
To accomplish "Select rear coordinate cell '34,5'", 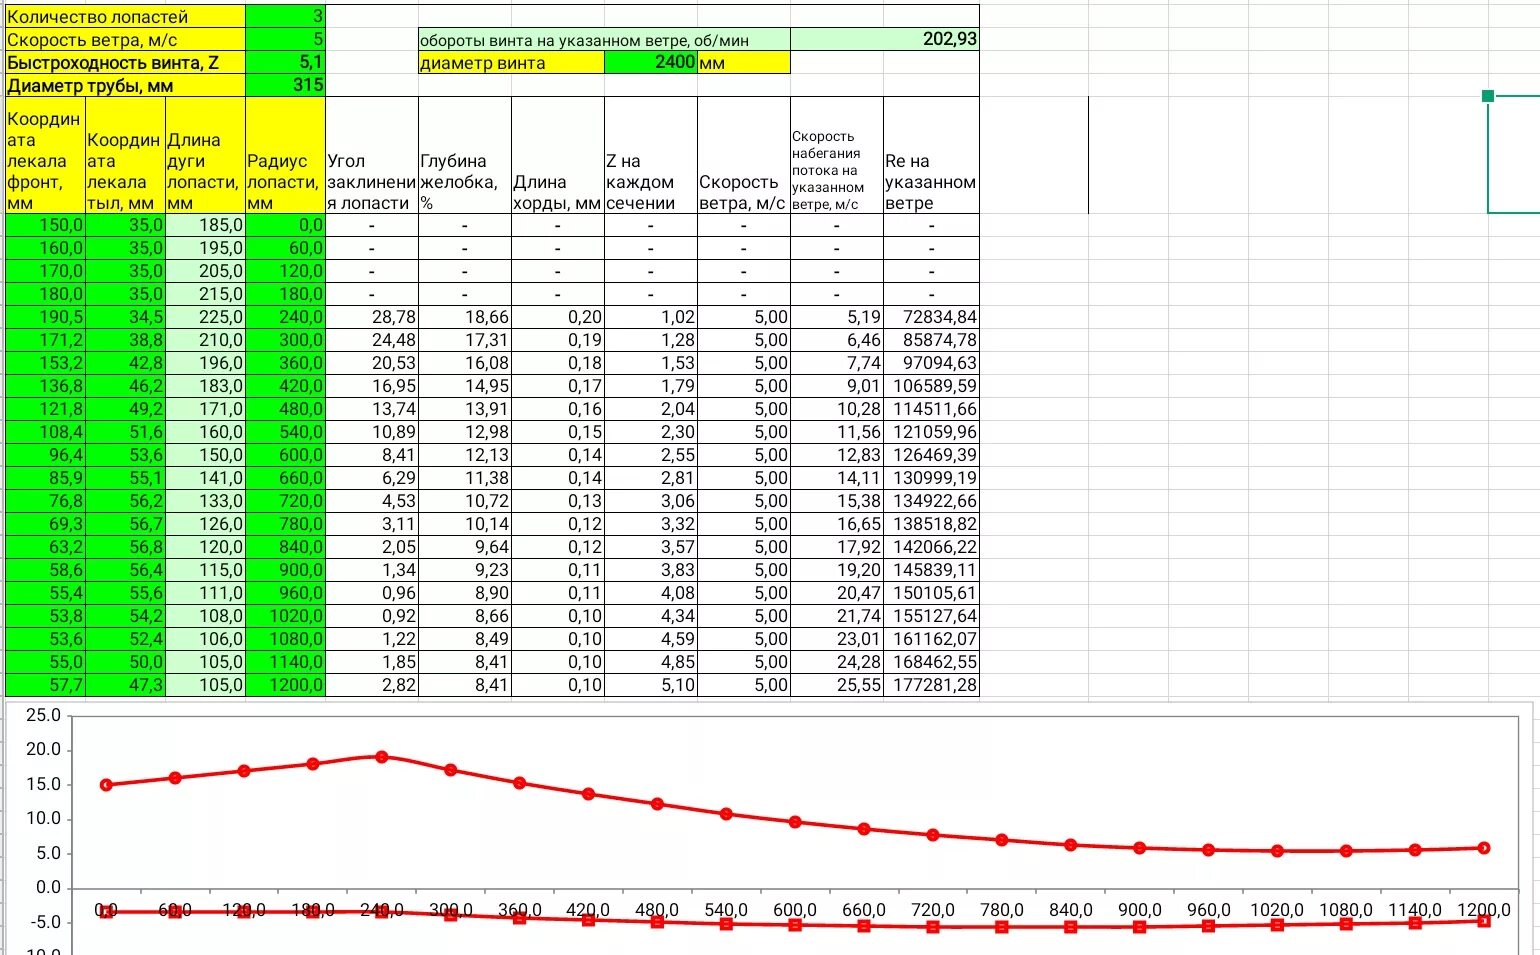I will coord(125,317).
